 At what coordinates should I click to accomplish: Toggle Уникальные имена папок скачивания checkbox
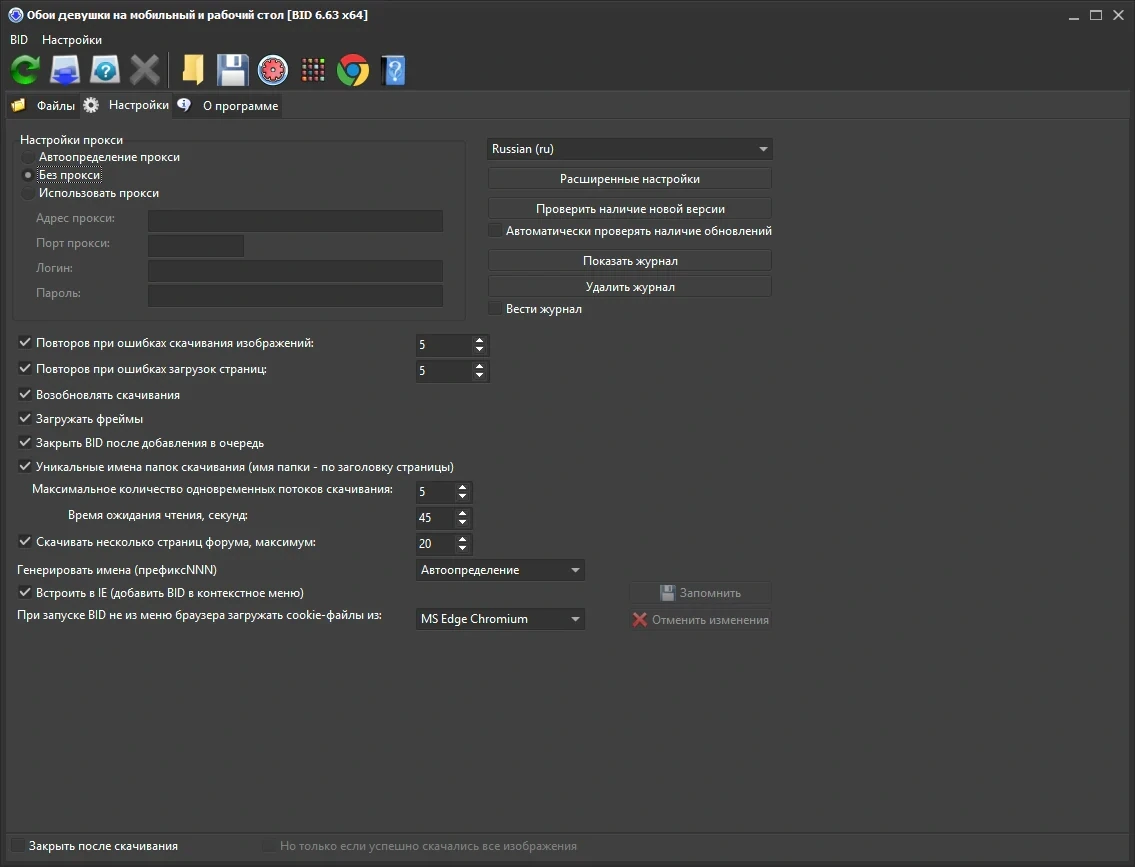click(25, 467)
